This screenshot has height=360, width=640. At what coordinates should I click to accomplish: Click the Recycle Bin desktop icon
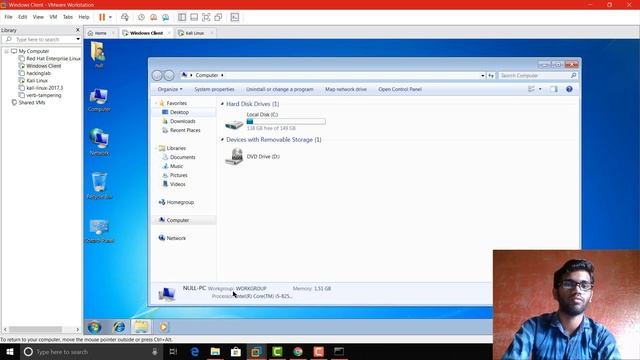pos(99,186)
